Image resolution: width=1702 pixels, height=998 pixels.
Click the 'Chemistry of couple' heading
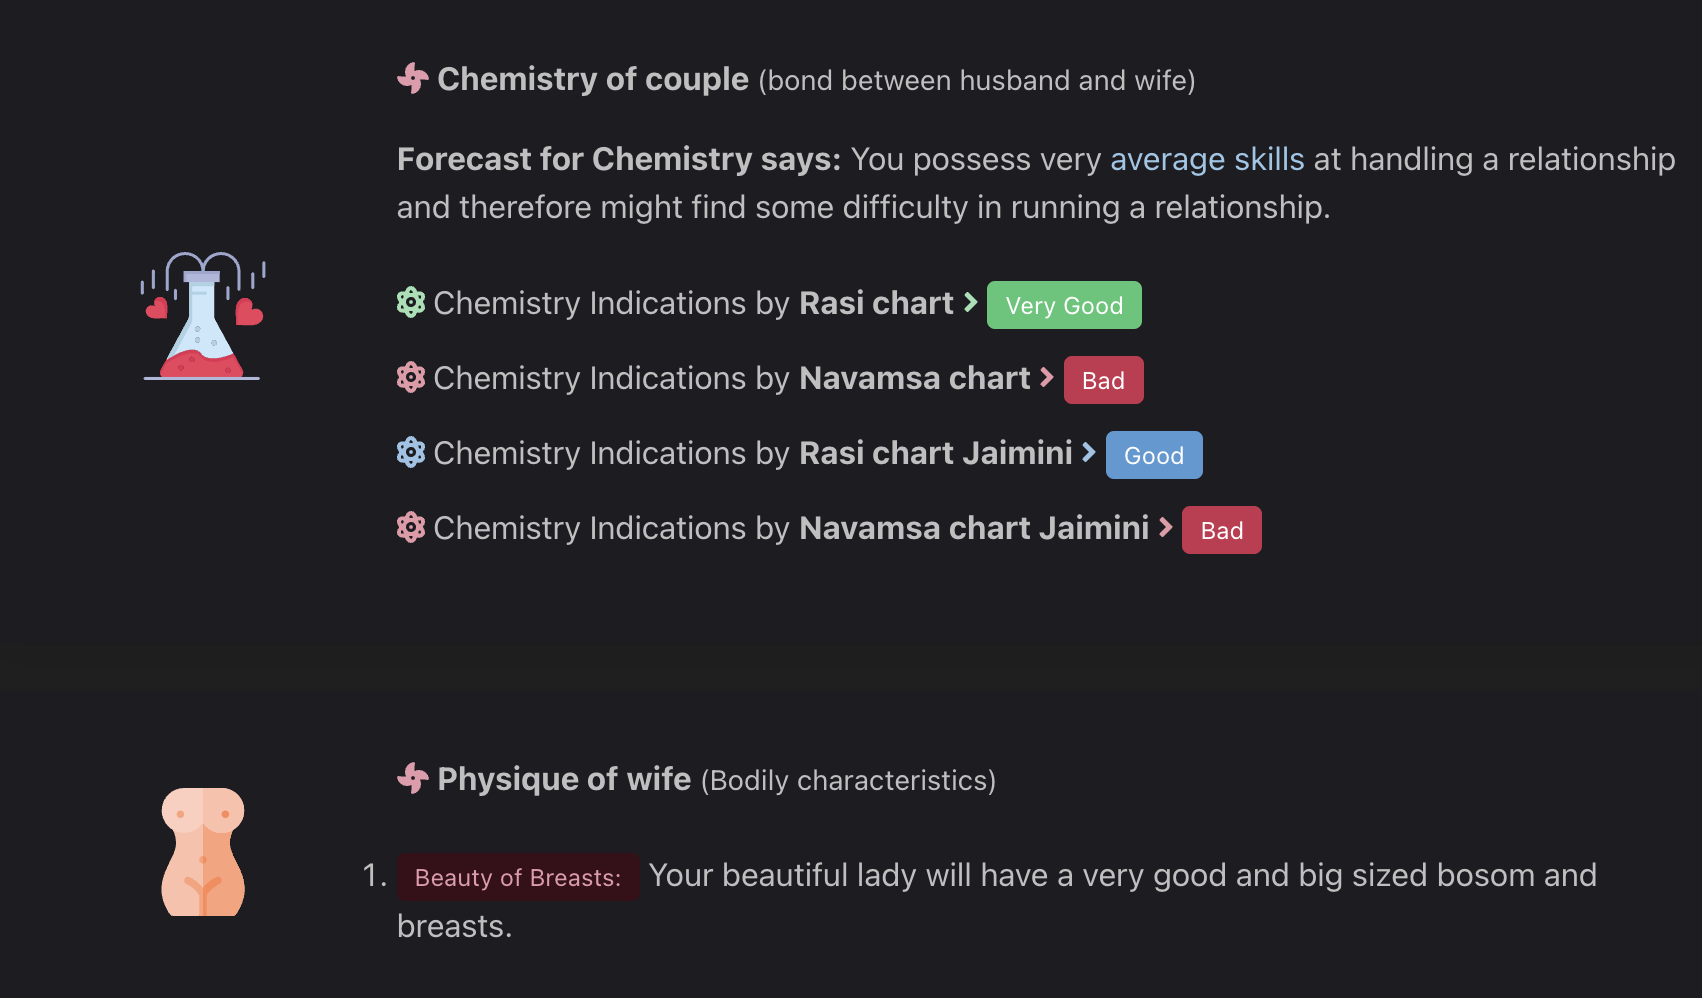point(593,79)
